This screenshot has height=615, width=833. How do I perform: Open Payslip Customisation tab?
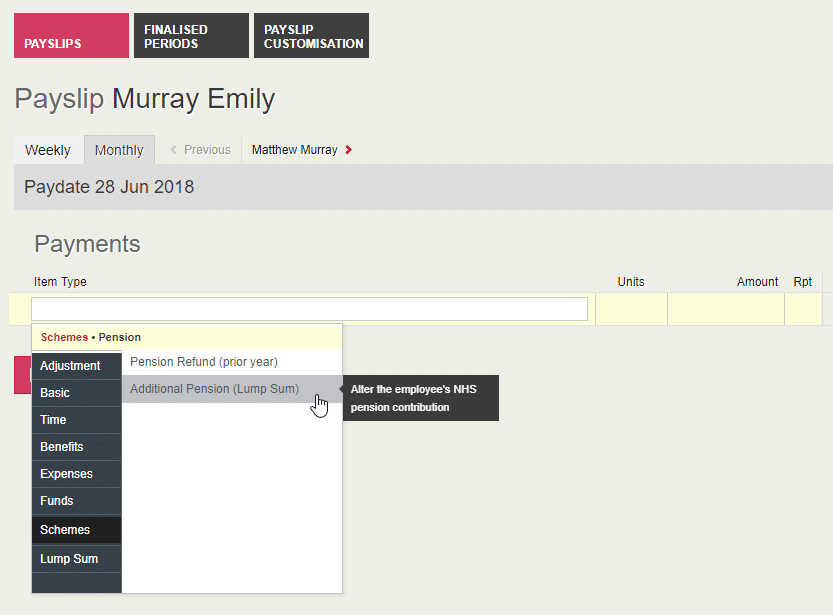point(311,36)
